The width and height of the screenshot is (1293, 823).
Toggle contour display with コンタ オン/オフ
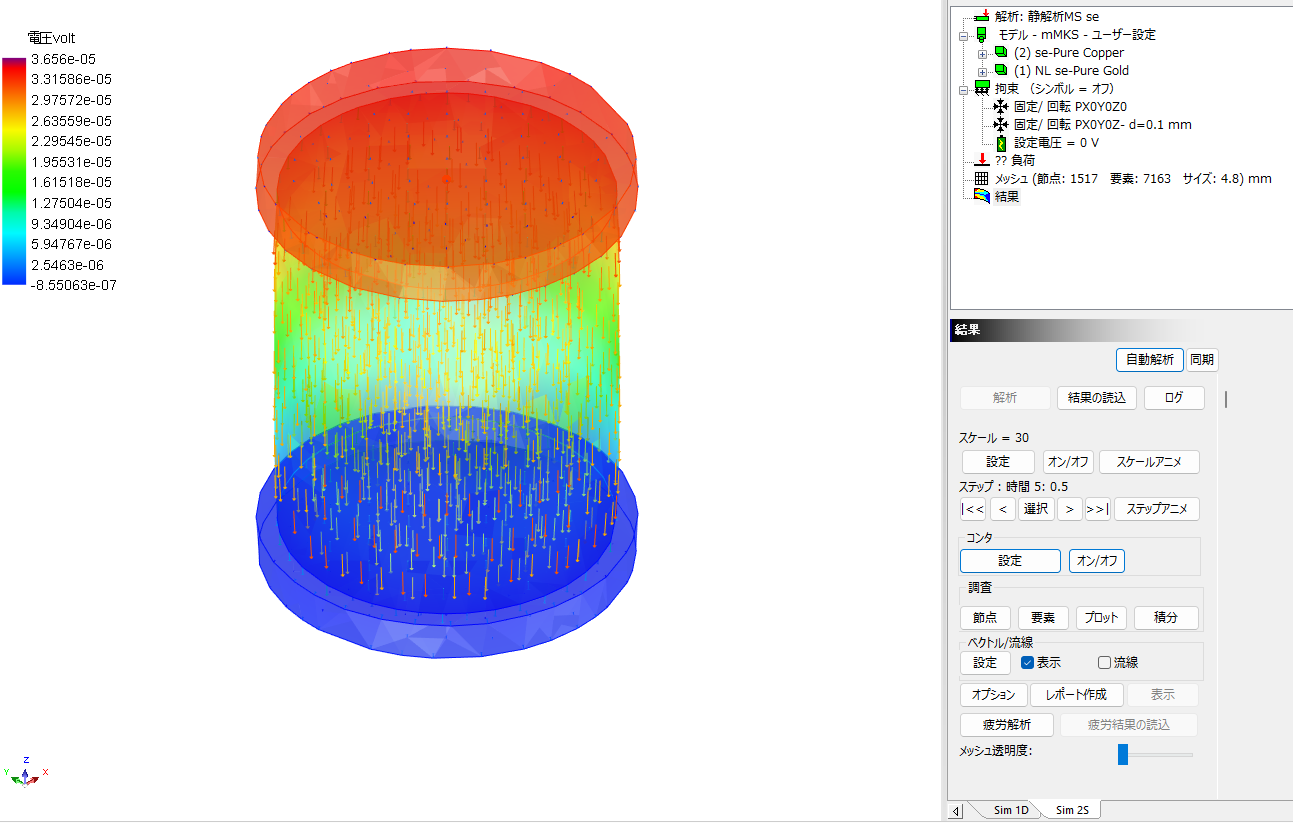[x=1096, y=561]
